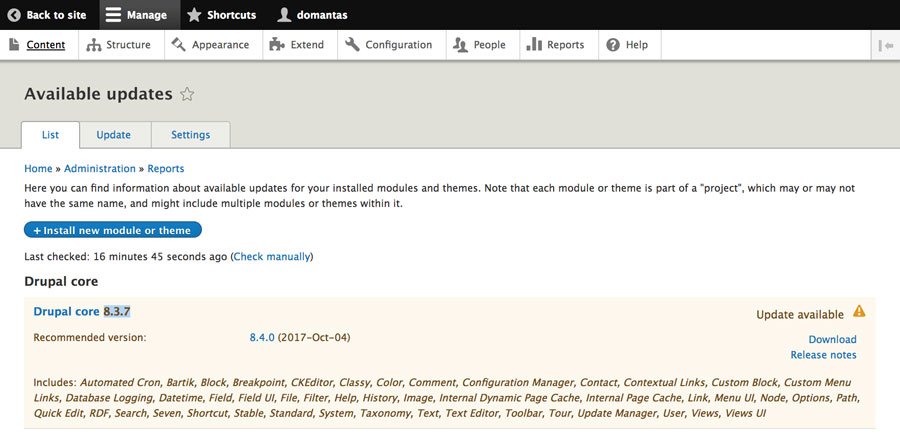This screenshot has width=900, height=437.
Task: Click the toolbar orientation toggle icon
Action: pyautogui.click(x=886, y=45)
